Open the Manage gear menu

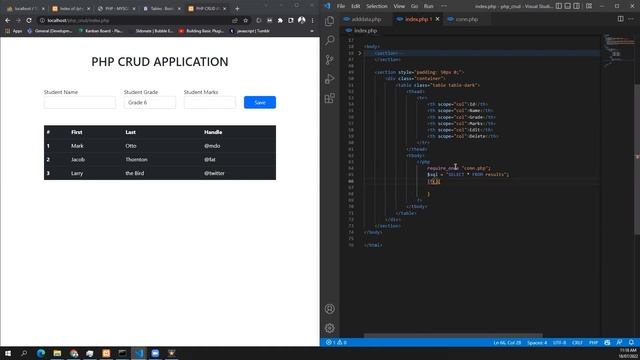[330, 328]
